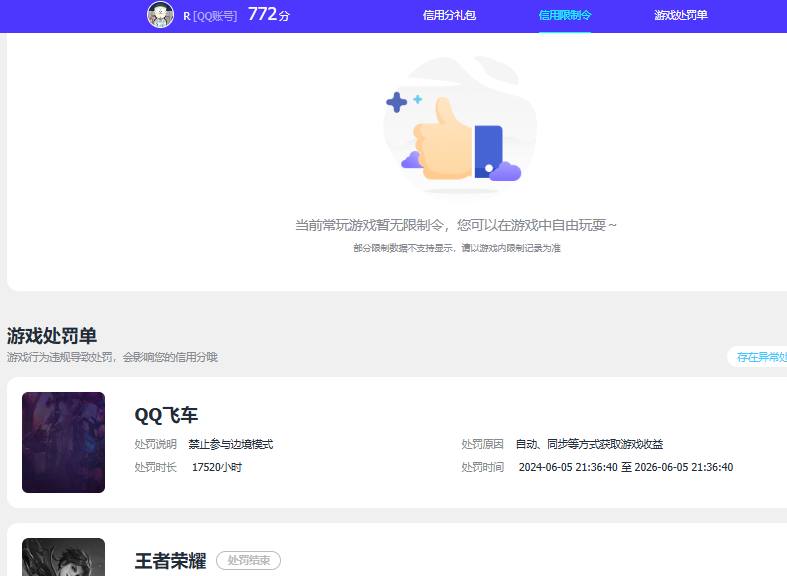Open the 信用分礼包 tab
Screen dimensions: 787x576
pos(449,16)
